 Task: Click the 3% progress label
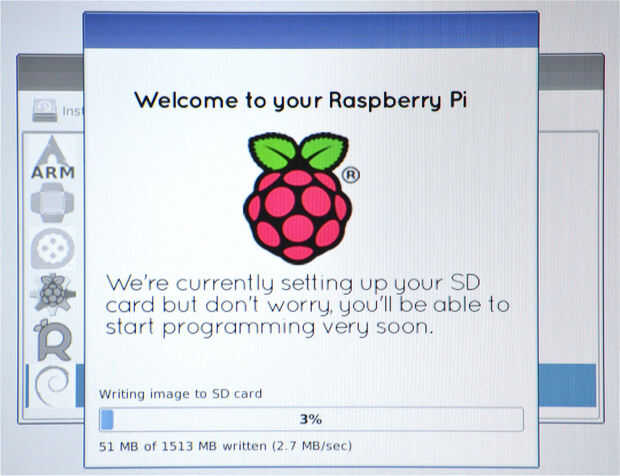(x=311, y=419)
